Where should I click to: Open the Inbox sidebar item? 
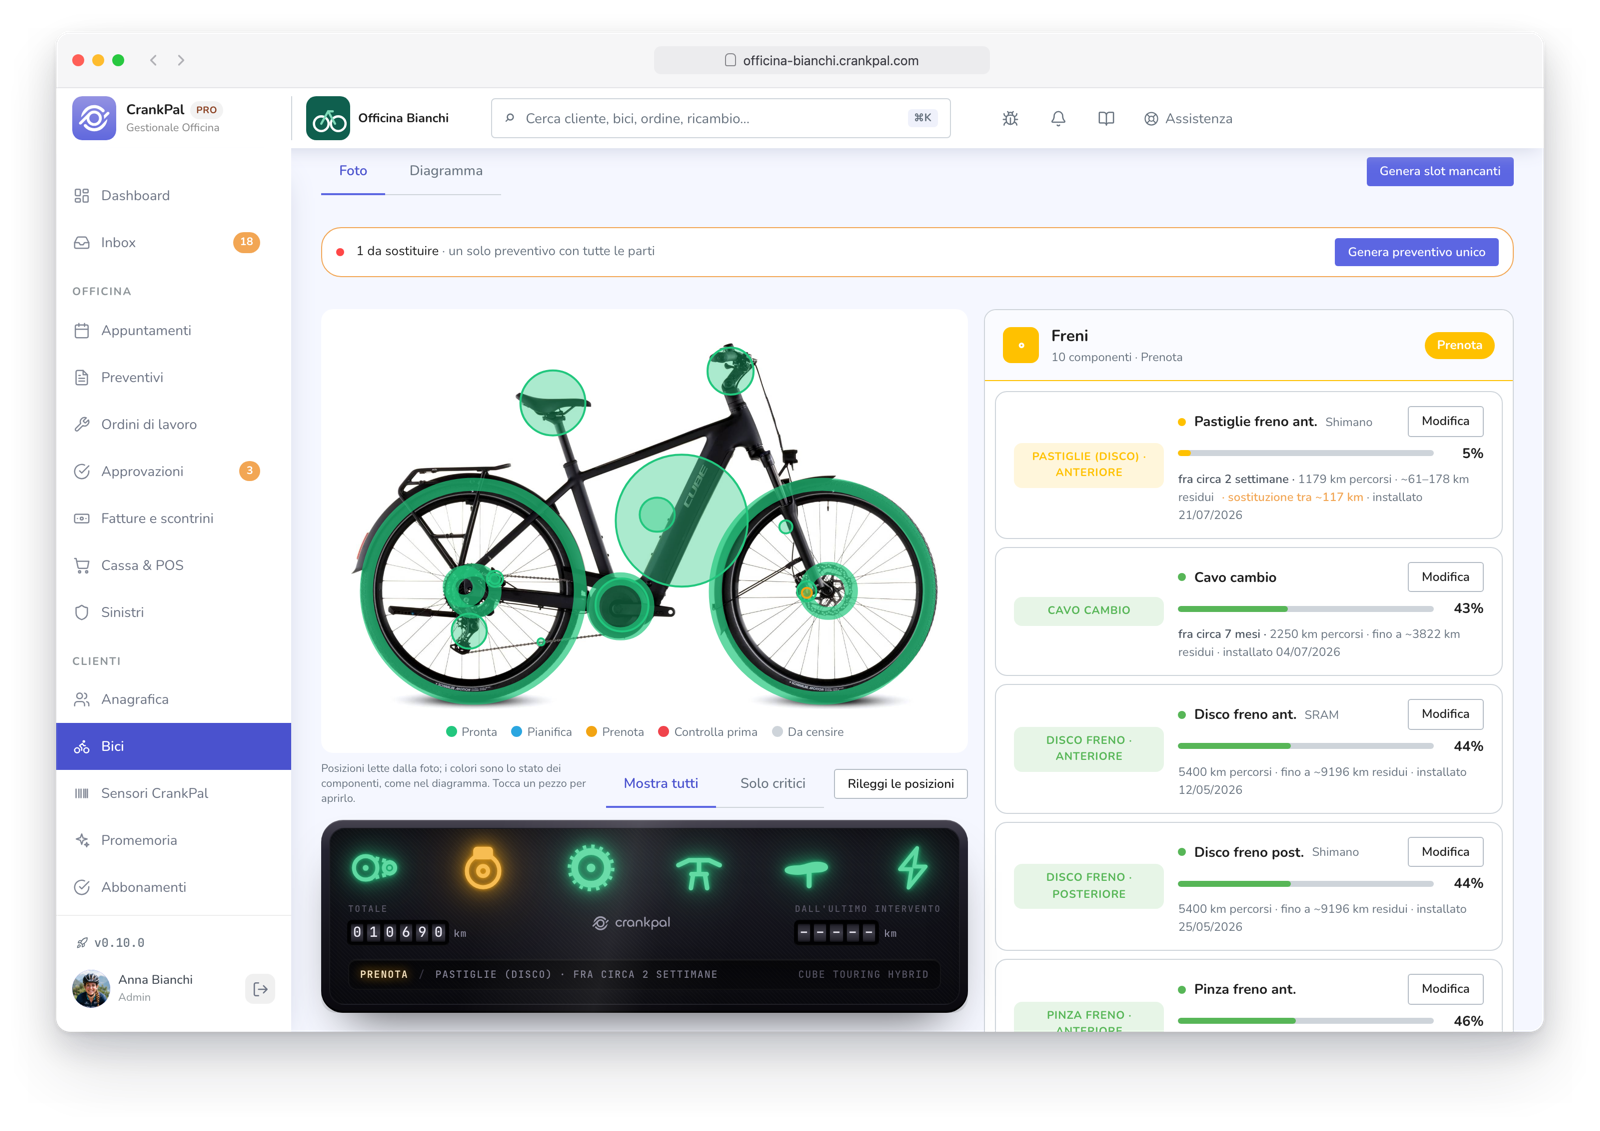pos(173,242)
